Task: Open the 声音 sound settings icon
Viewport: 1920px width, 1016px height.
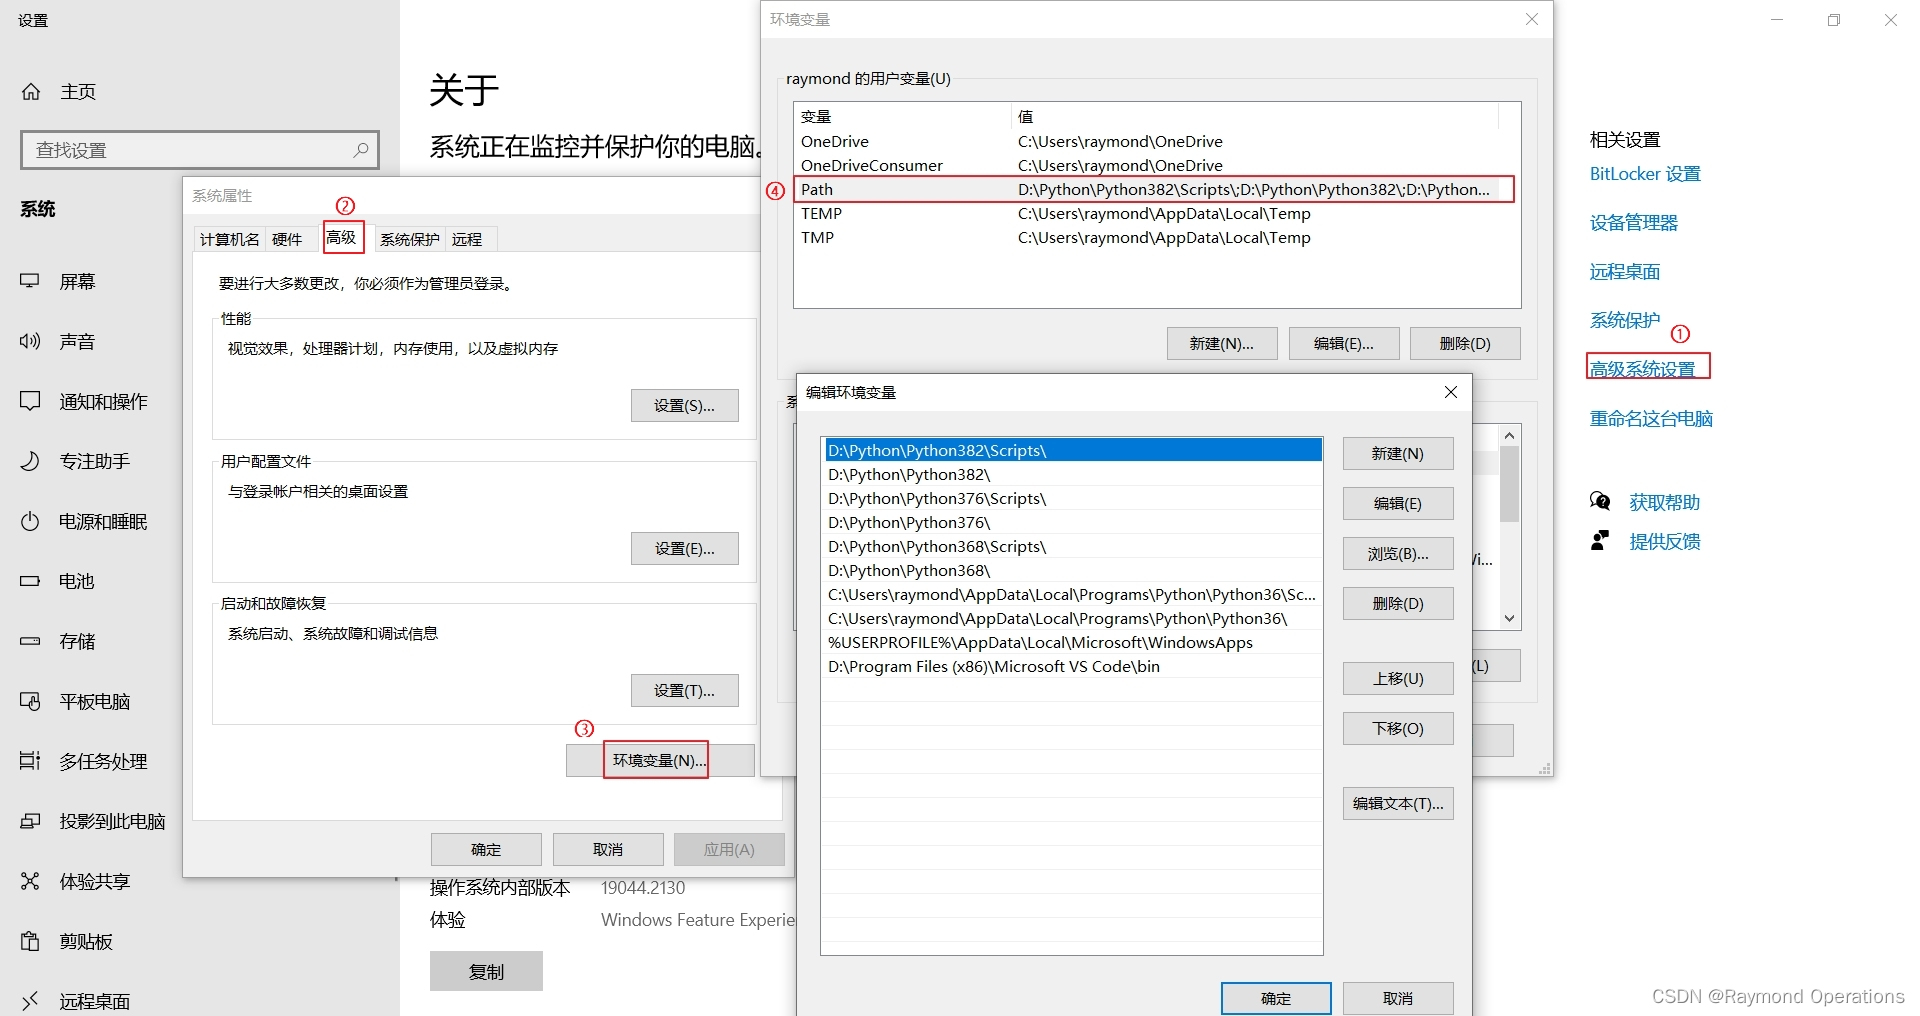Action: tap(30, 342)
